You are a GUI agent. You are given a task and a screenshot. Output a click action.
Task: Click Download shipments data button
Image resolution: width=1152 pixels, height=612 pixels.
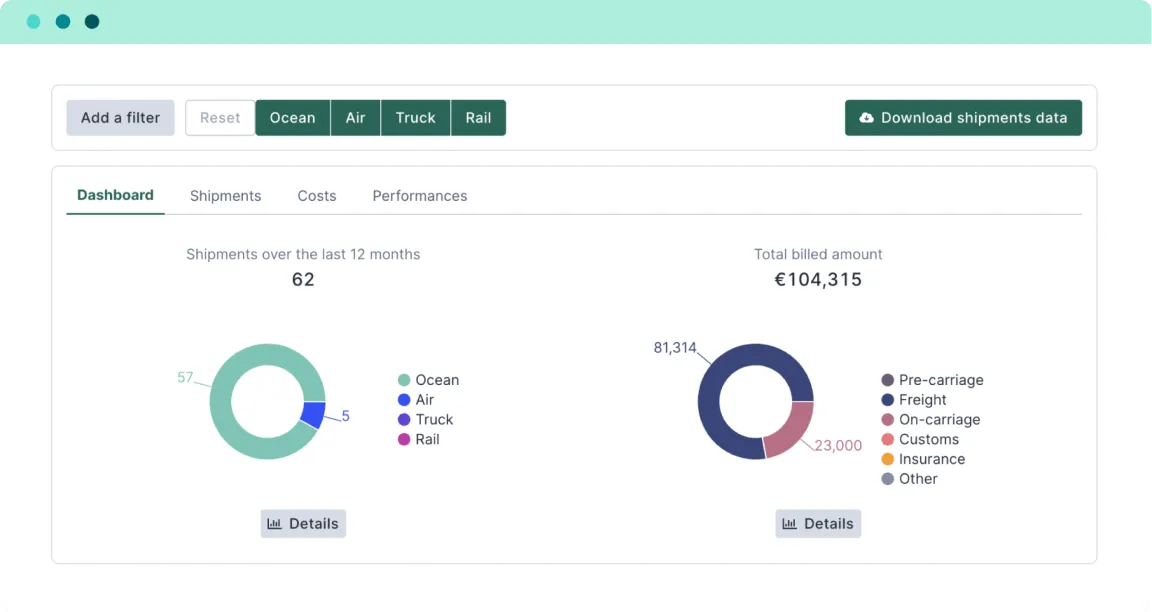tap(963, 118)
